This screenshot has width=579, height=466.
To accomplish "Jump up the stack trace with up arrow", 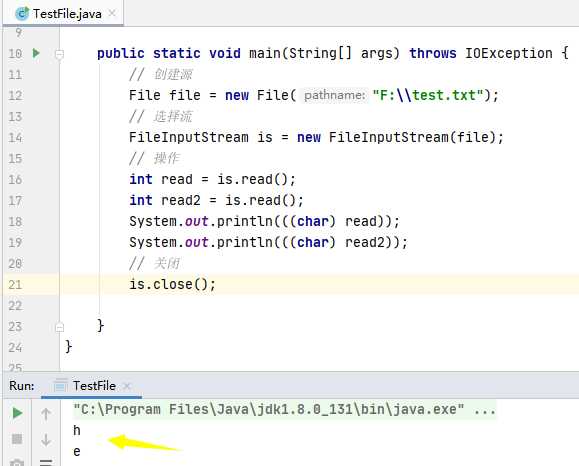I will (x=46, y=414).
